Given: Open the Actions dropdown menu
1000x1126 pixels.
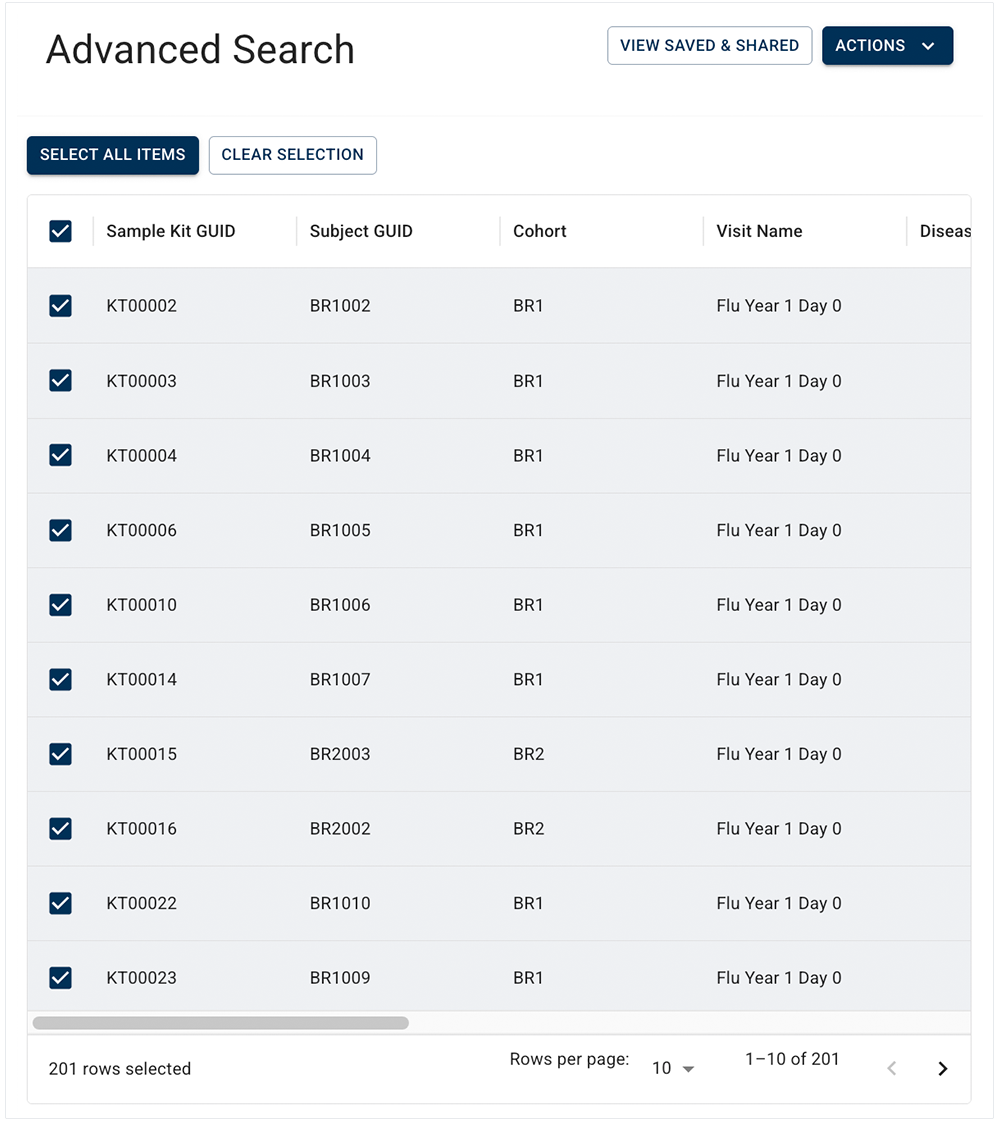Looking at the screenshot, I should coord(887,46).
